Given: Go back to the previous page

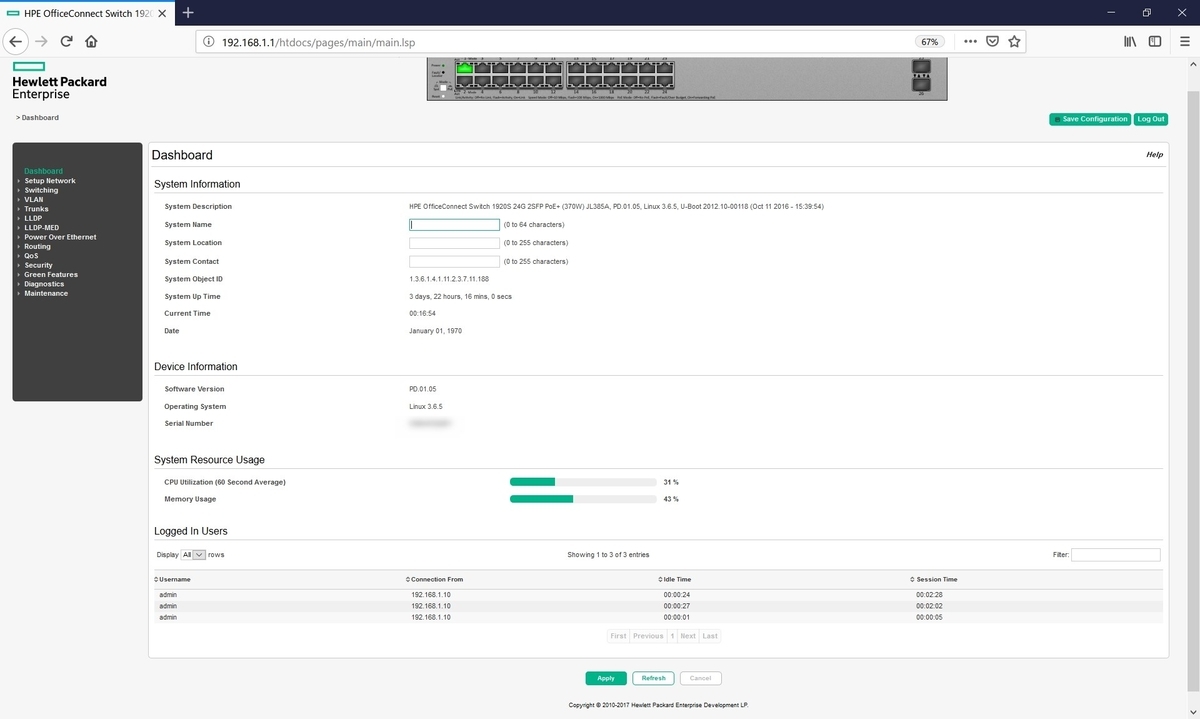Looking at the screenshot, I should click(x=16, y=41).
